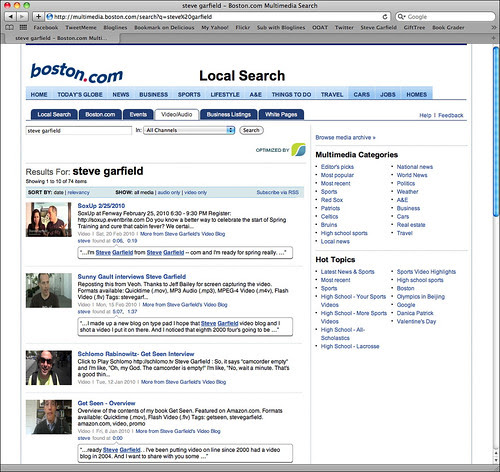Viewport: 500px width, 472px height.
Task: Show audio only results
Action: 169,192
